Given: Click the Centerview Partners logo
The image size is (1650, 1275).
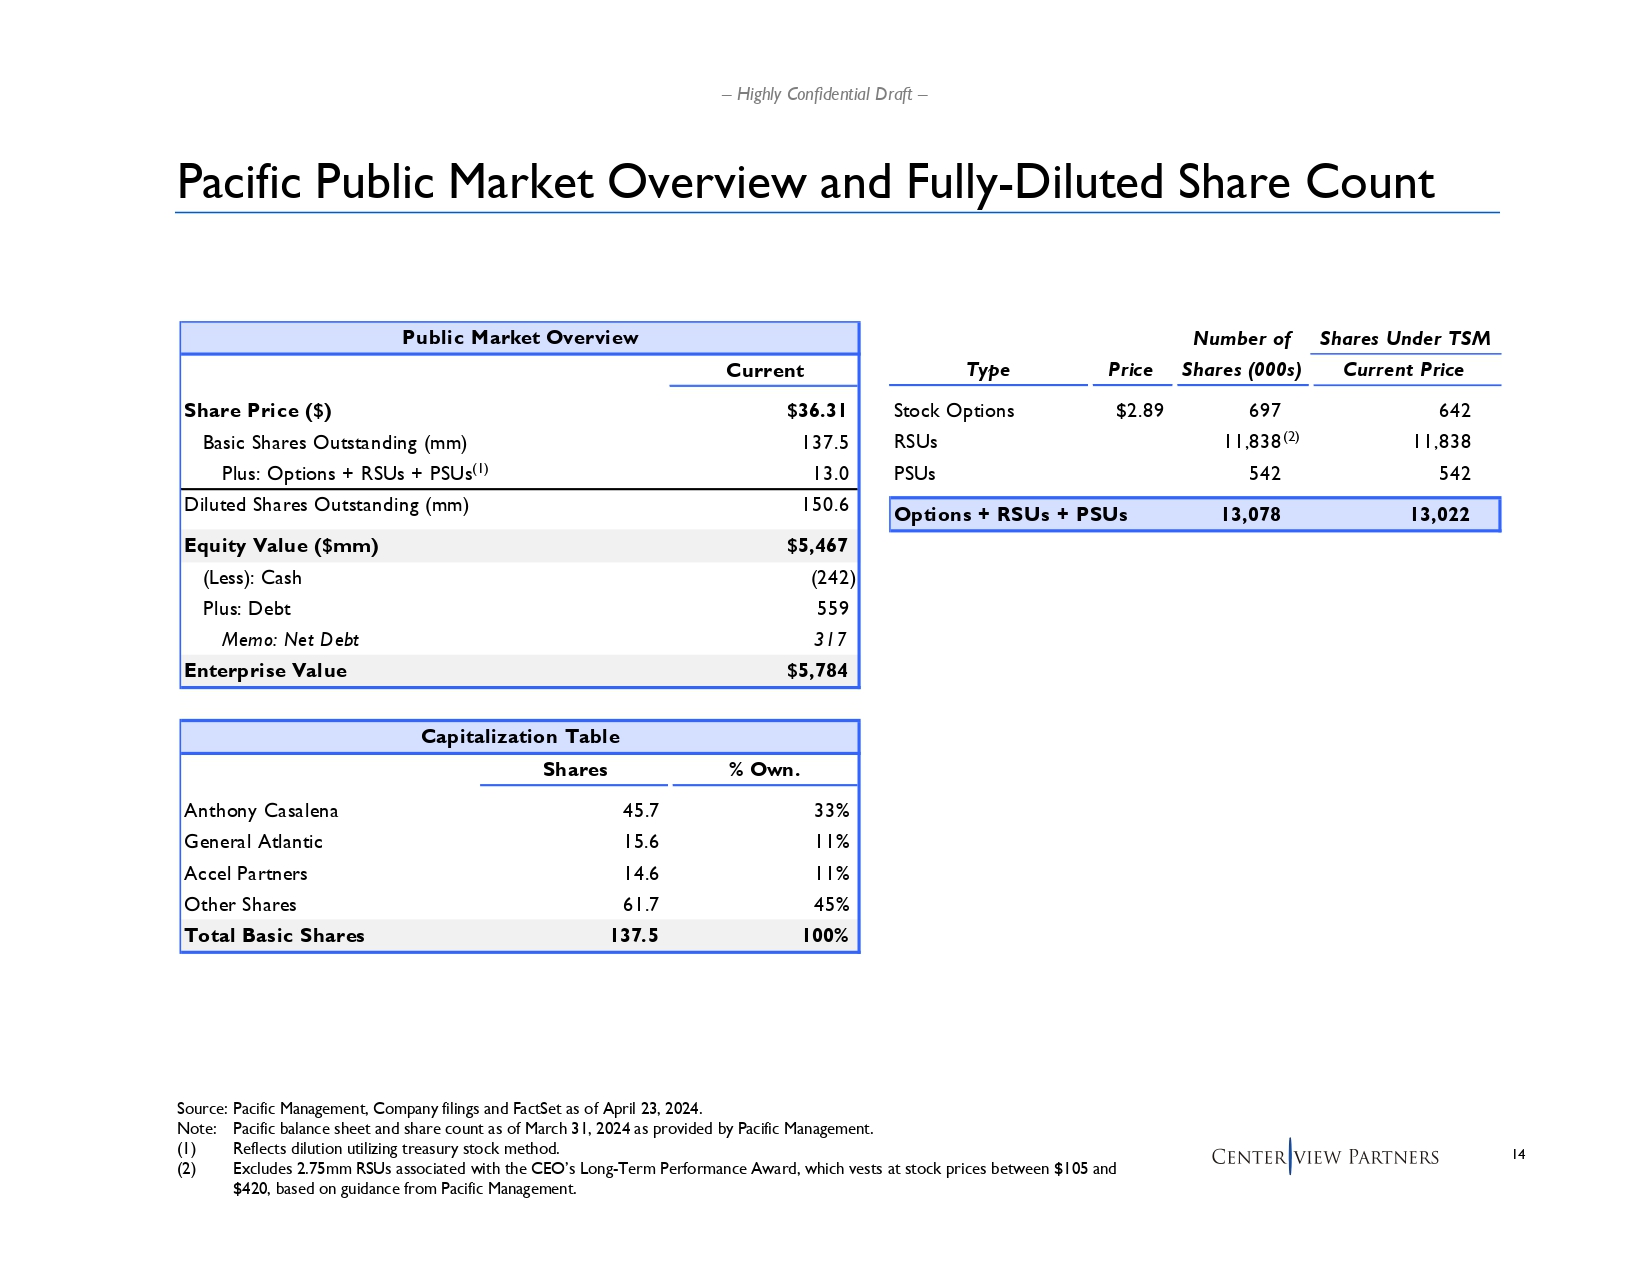Looking at the screenshot, I should click(x=1324, y=1157).
